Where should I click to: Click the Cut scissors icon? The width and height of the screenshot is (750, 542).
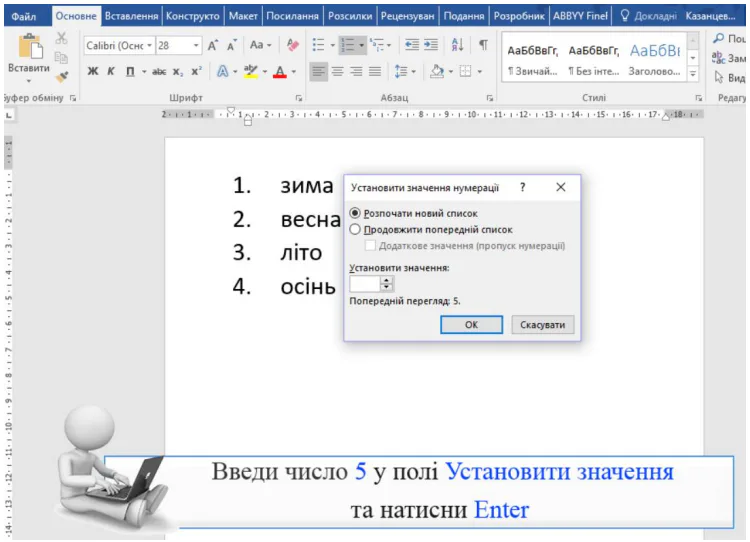coord(62,39)
